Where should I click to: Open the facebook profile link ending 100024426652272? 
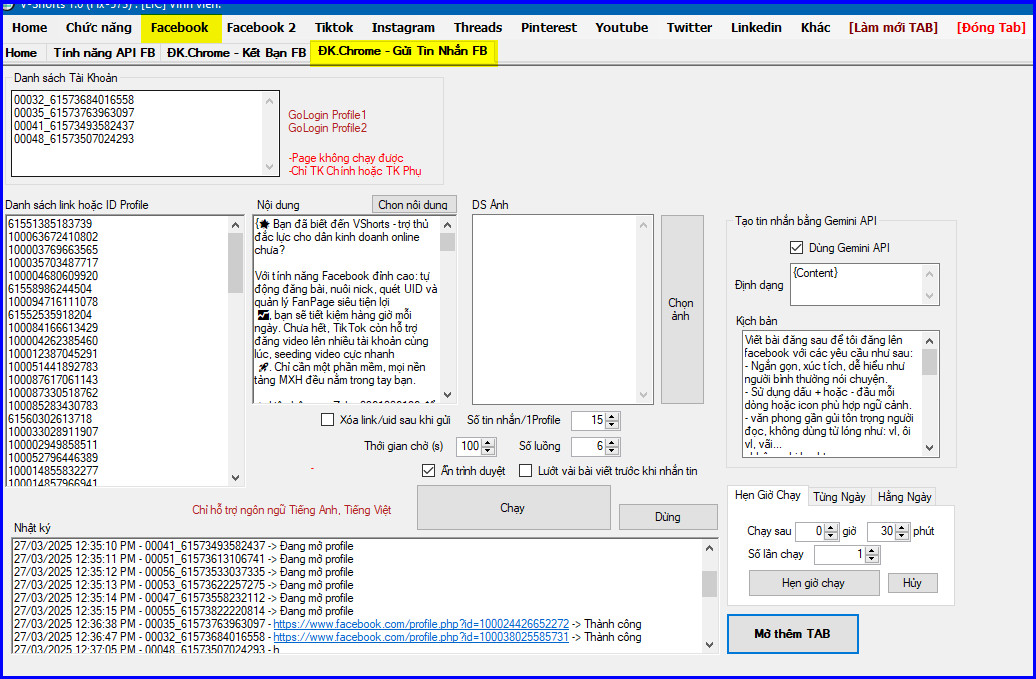pos(421,623)
